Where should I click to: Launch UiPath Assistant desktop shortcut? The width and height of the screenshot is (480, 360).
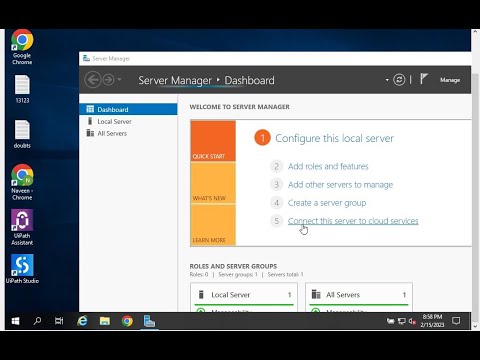pos(22,227)
